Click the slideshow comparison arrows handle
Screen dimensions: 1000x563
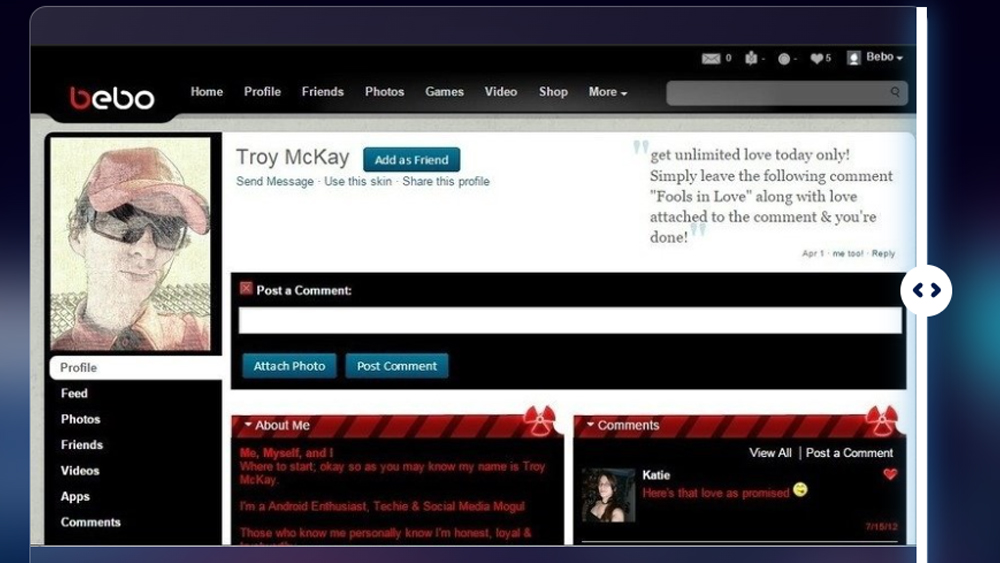coord(926,291)
